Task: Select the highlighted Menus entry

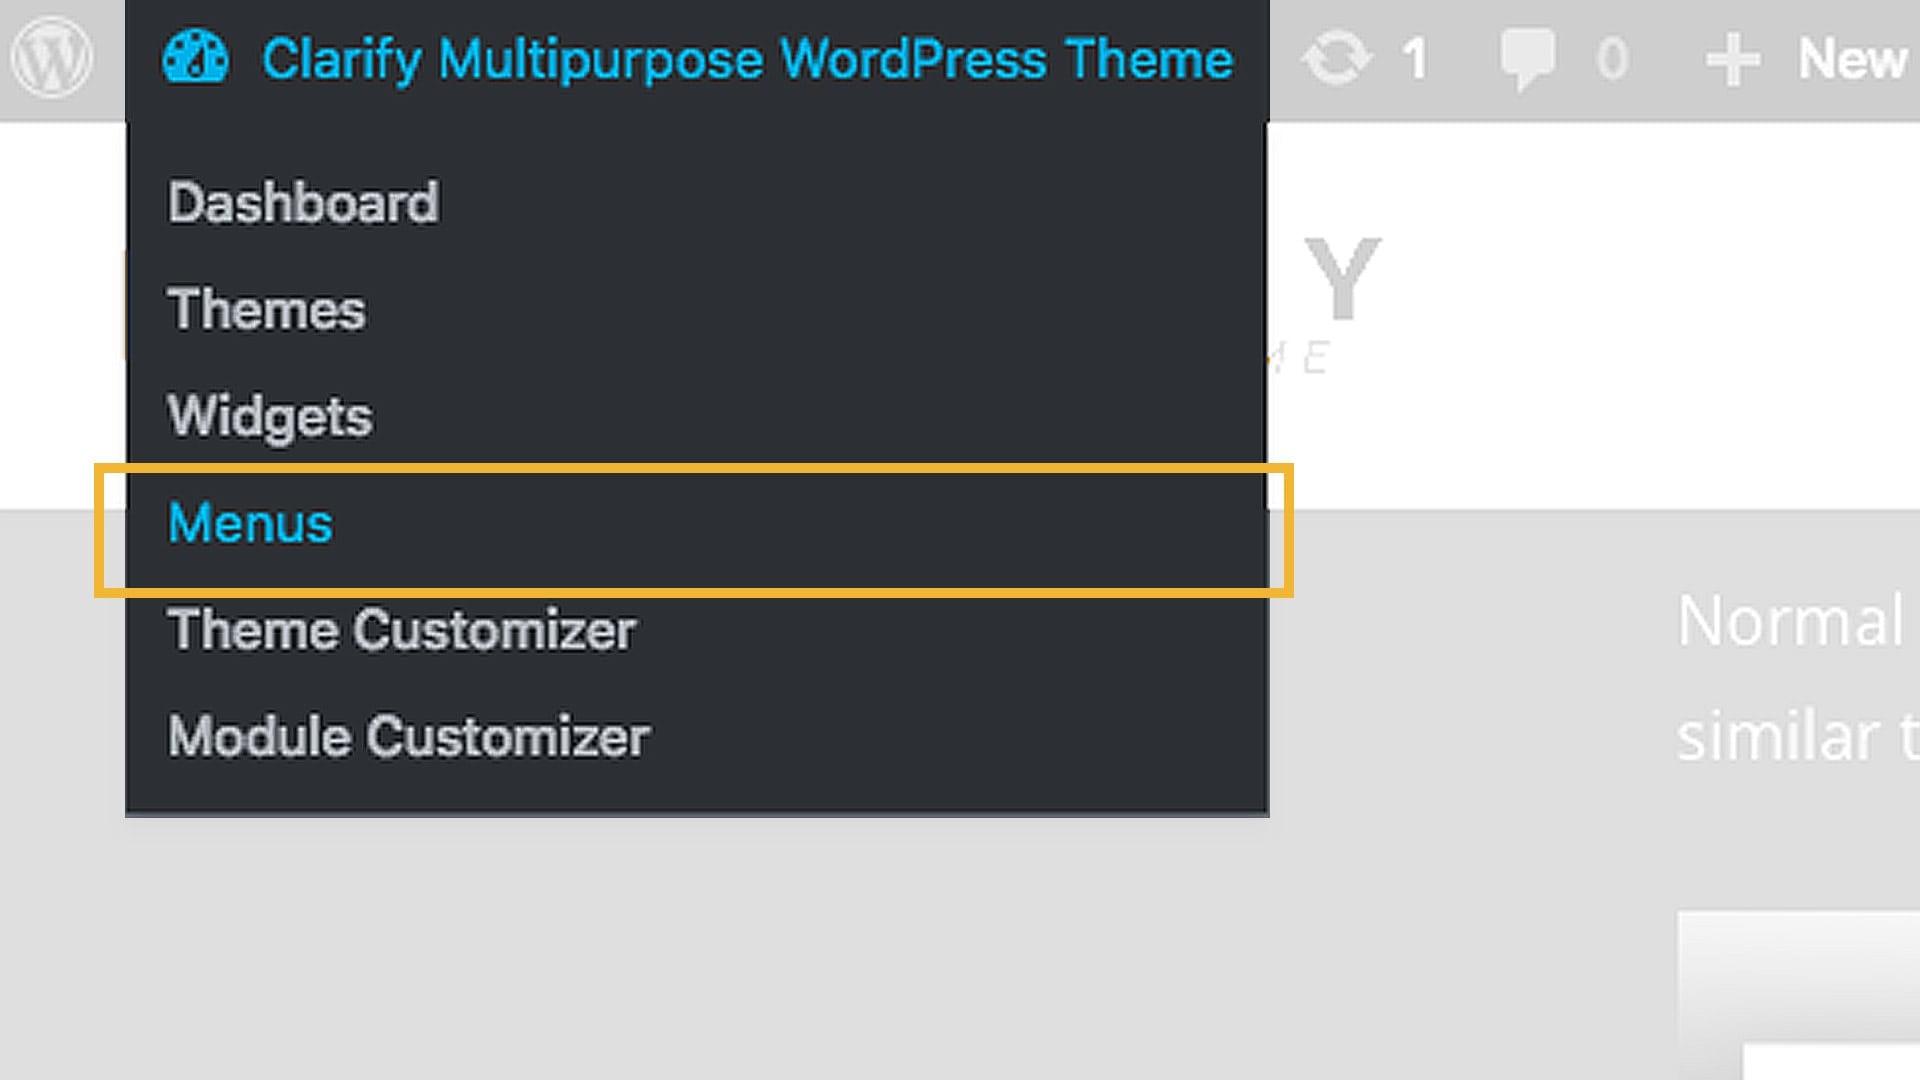Action: click(250, 524)
